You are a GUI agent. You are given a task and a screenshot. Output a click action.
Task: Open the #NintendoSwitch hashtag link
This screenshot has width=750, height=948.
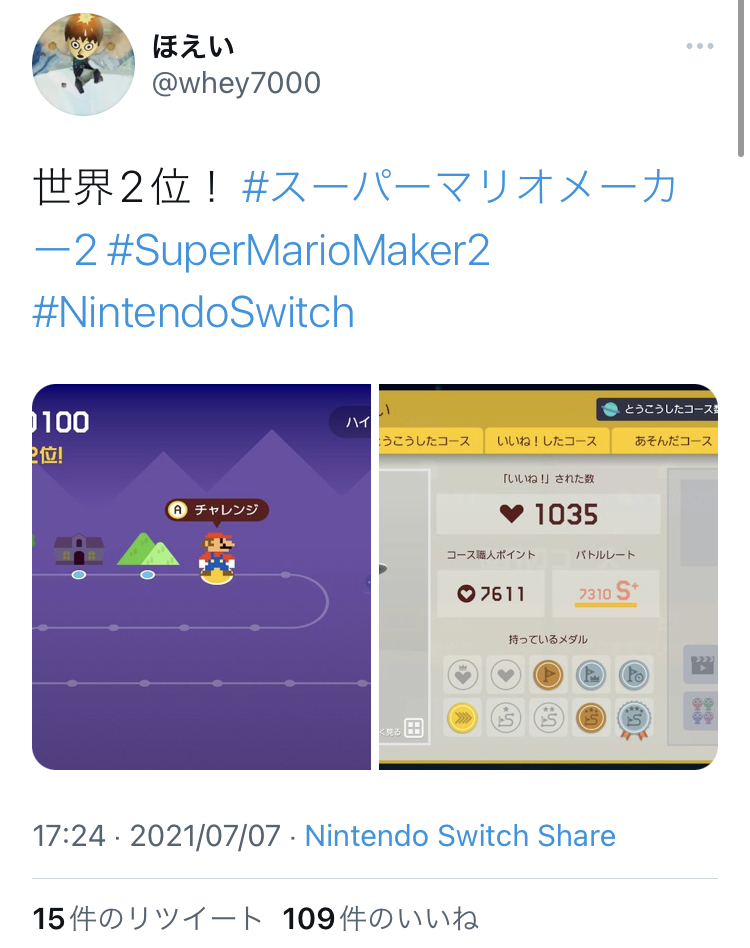click(193, 313)
